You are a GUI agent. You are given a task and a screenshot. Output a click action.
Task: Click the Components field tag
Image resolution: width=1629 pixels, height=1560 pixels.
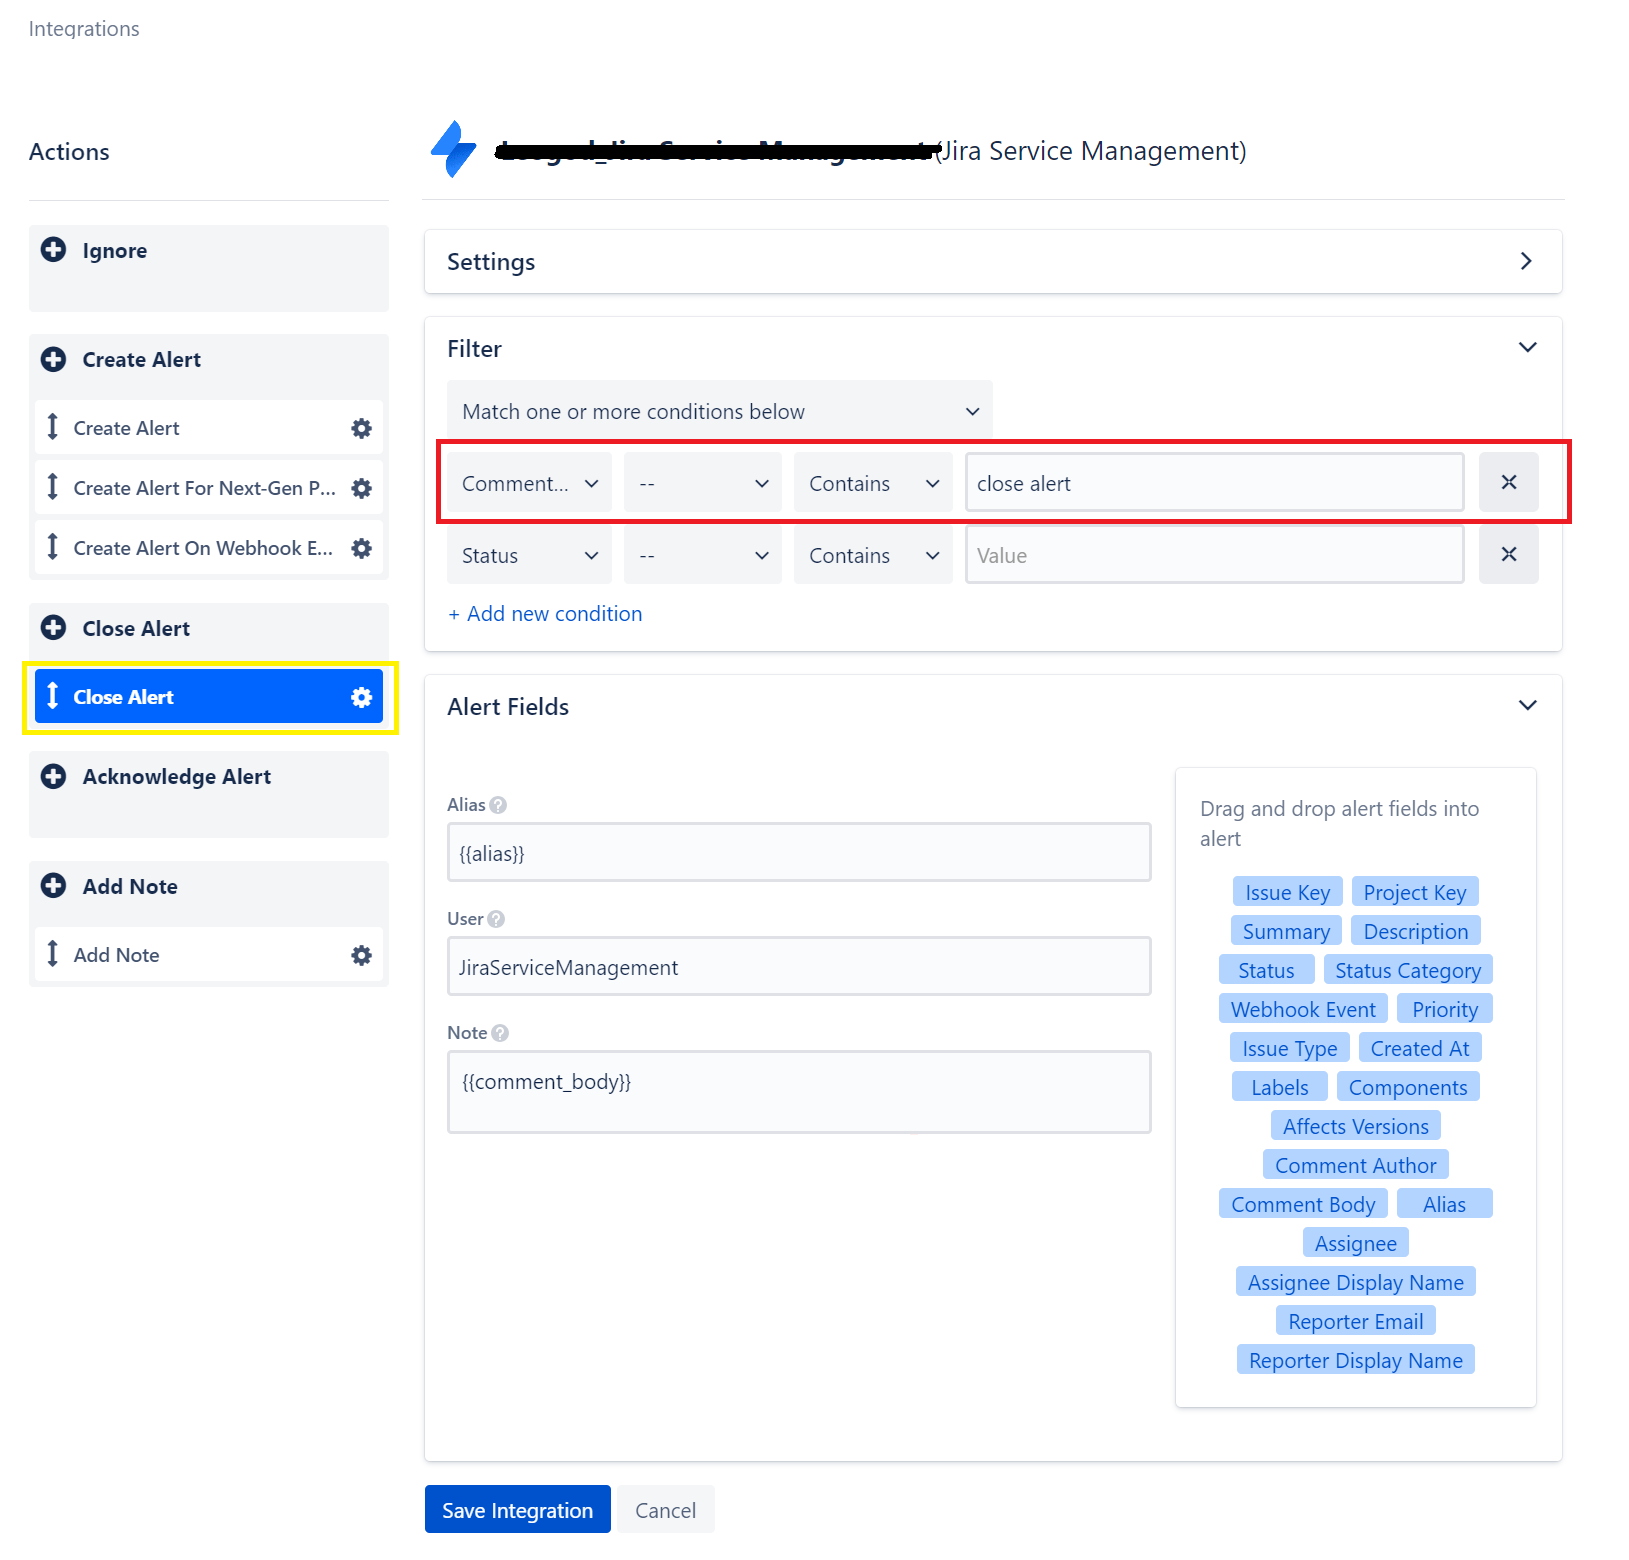[1408, 1087]
